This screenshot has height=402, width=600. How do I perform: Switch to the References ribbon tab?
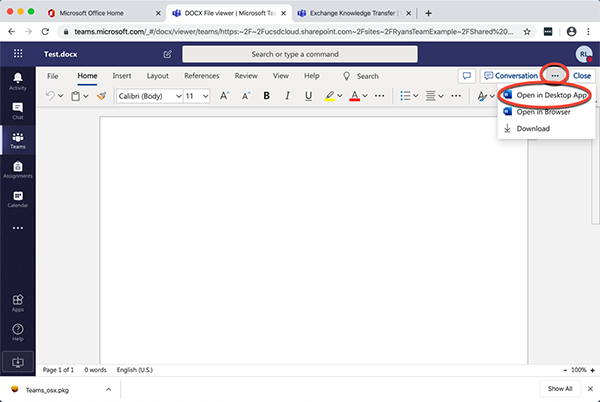tap(202, 76)
